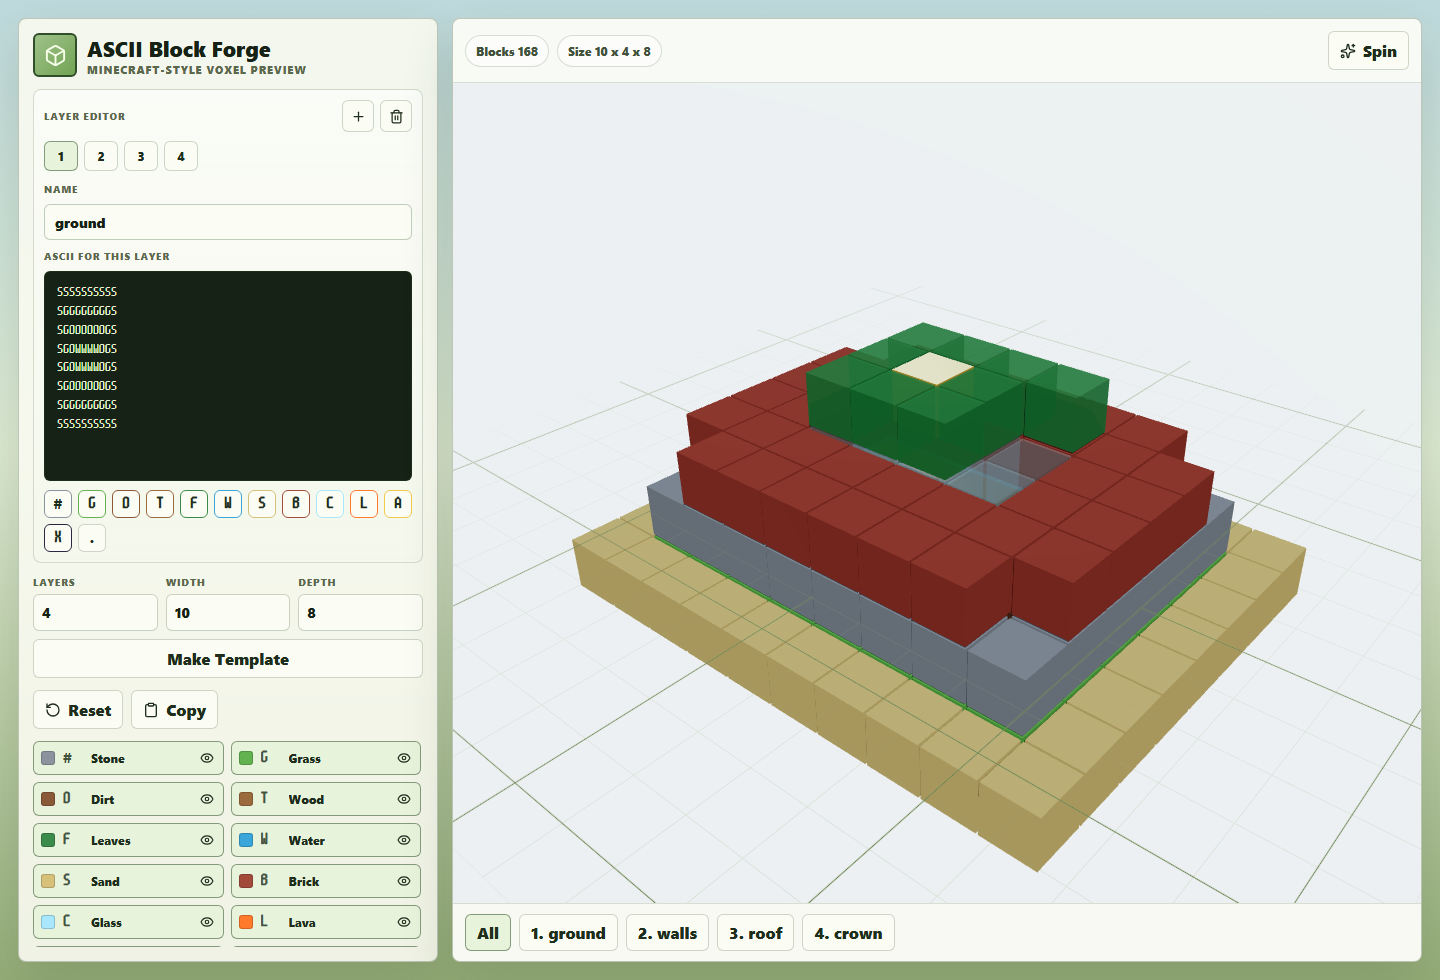
Task: Select the G grass palette key
Action: (92, 504)
